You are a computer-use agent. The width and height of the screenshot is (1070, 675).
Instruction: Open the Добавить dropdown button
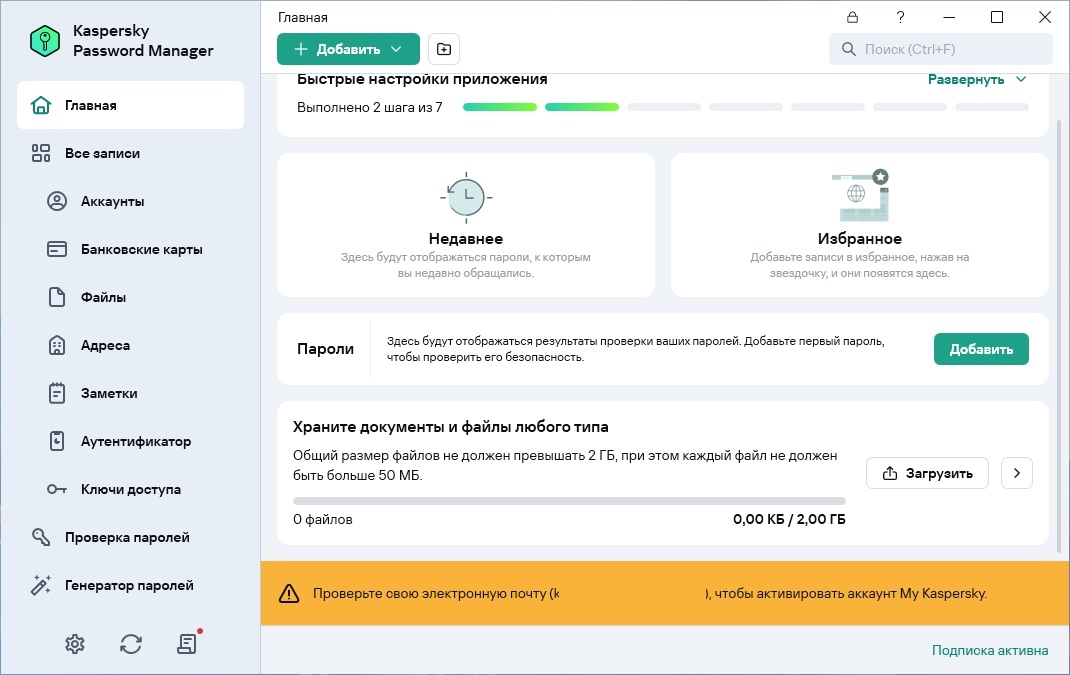coord(348,49)
